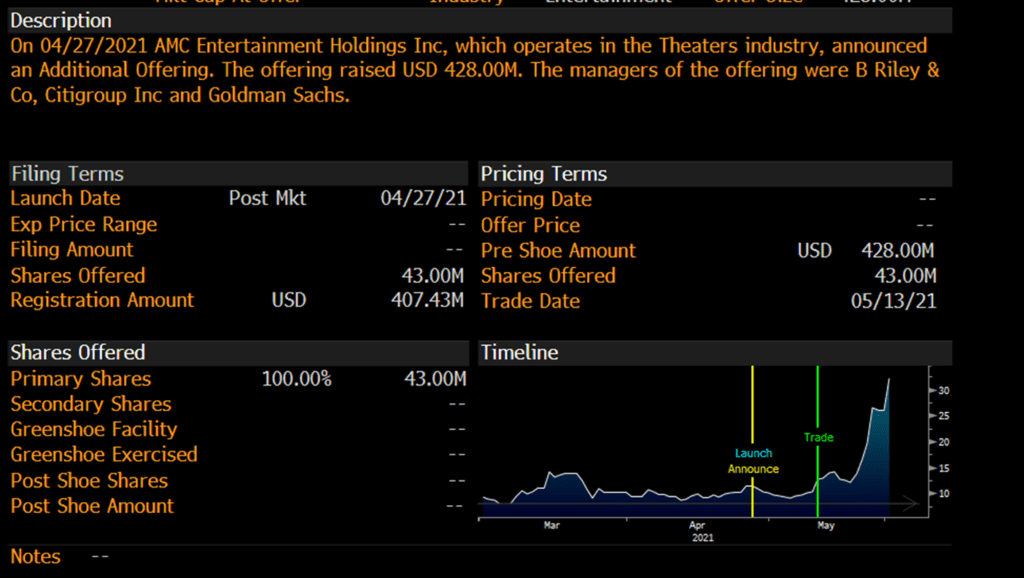Click the 100.00% primary shares percentage
Image resolution: width=1024 pixels, height=578 pixels.
point(296,379)
